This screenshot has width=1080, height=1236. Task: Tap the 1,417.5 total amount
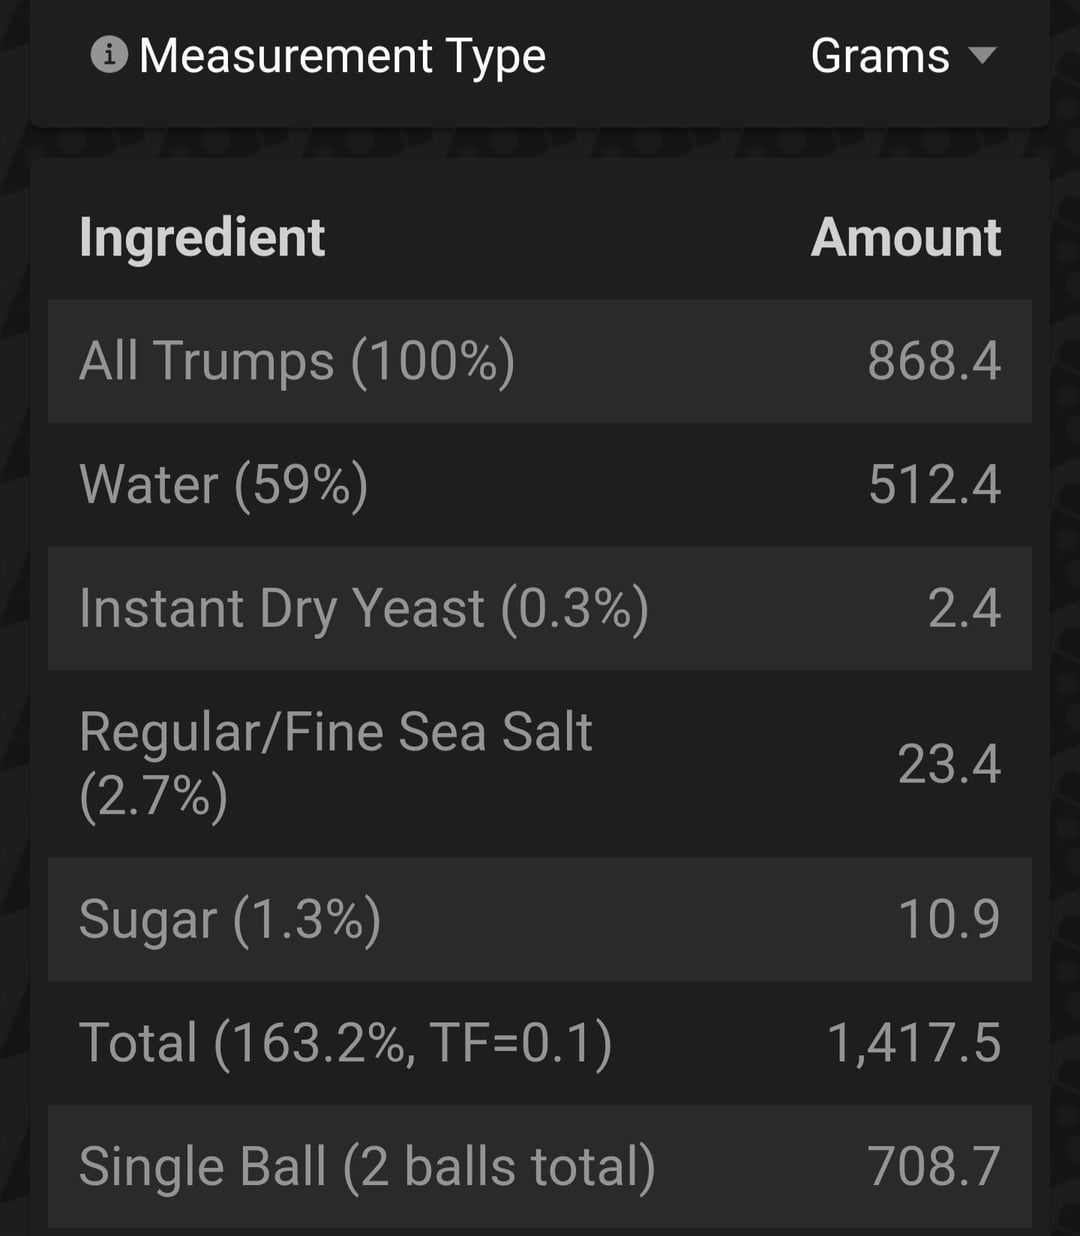click(913, 1043)
